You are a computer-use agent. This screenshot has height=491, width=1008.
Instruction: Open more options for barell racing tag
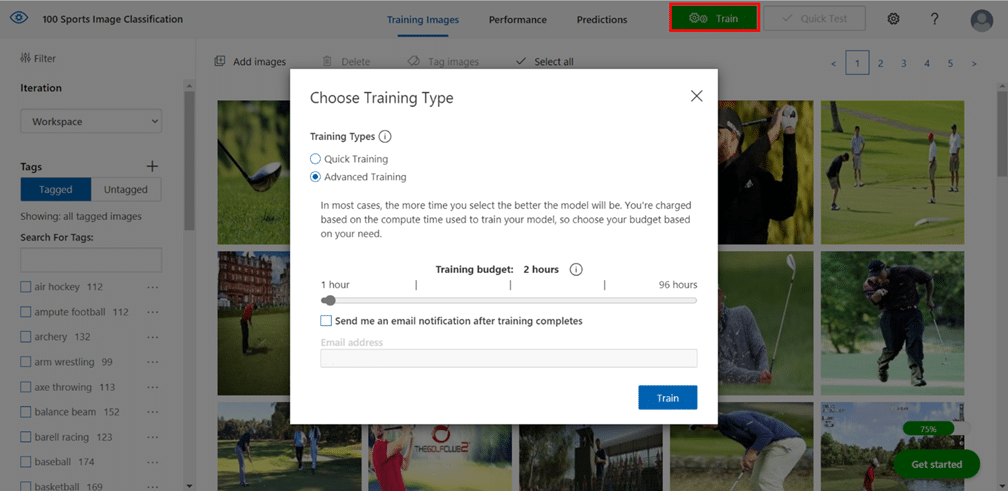click(152, 437)
